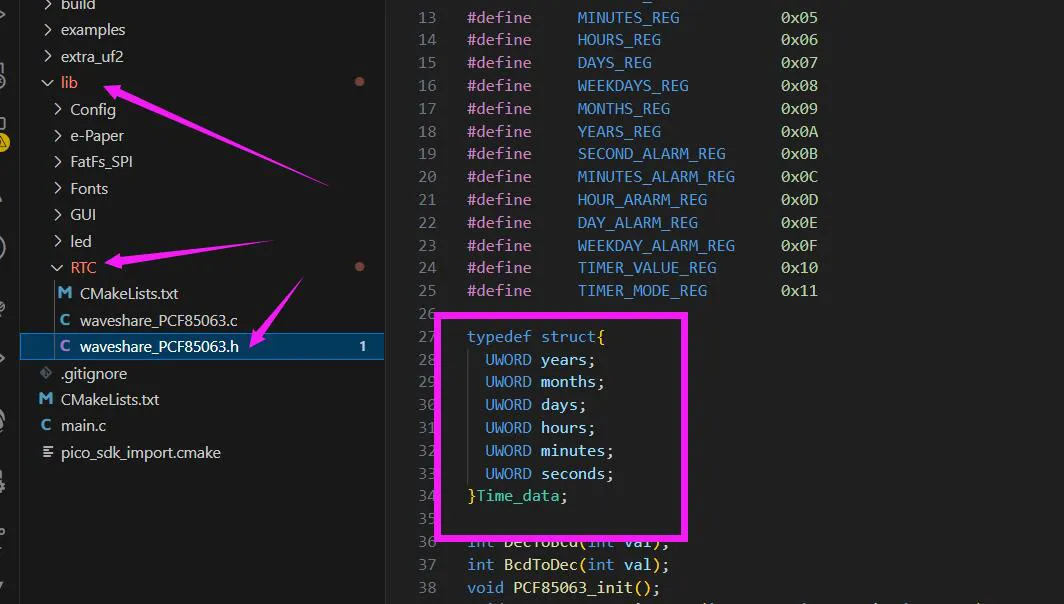The image size is (1064, 604).
Task: Click the SECOND_ALARM_REG macro name
Action: [651, 154]
